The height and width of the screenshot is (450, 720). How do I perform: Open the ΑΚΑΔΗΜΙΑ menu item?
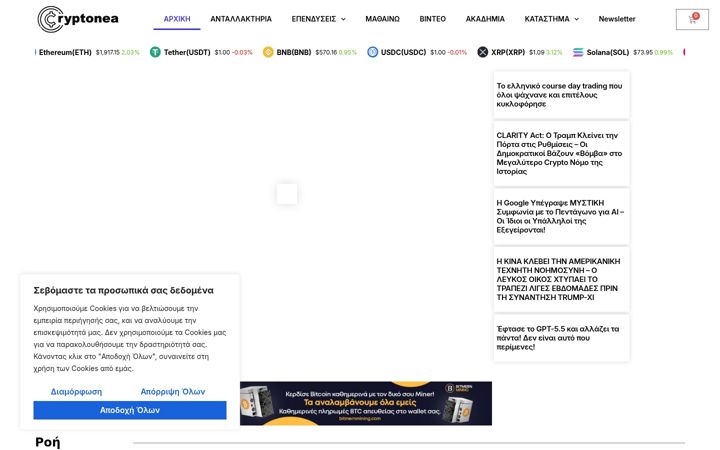485,19
